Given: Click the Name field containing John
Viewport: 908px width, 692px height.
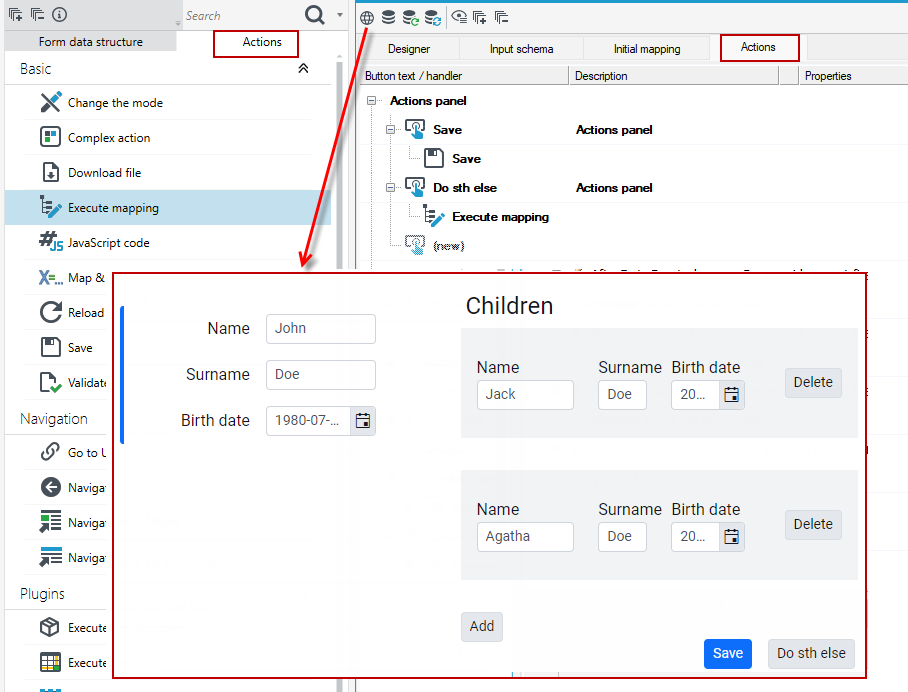Looking at the screenshot, I should pos(321,328).
